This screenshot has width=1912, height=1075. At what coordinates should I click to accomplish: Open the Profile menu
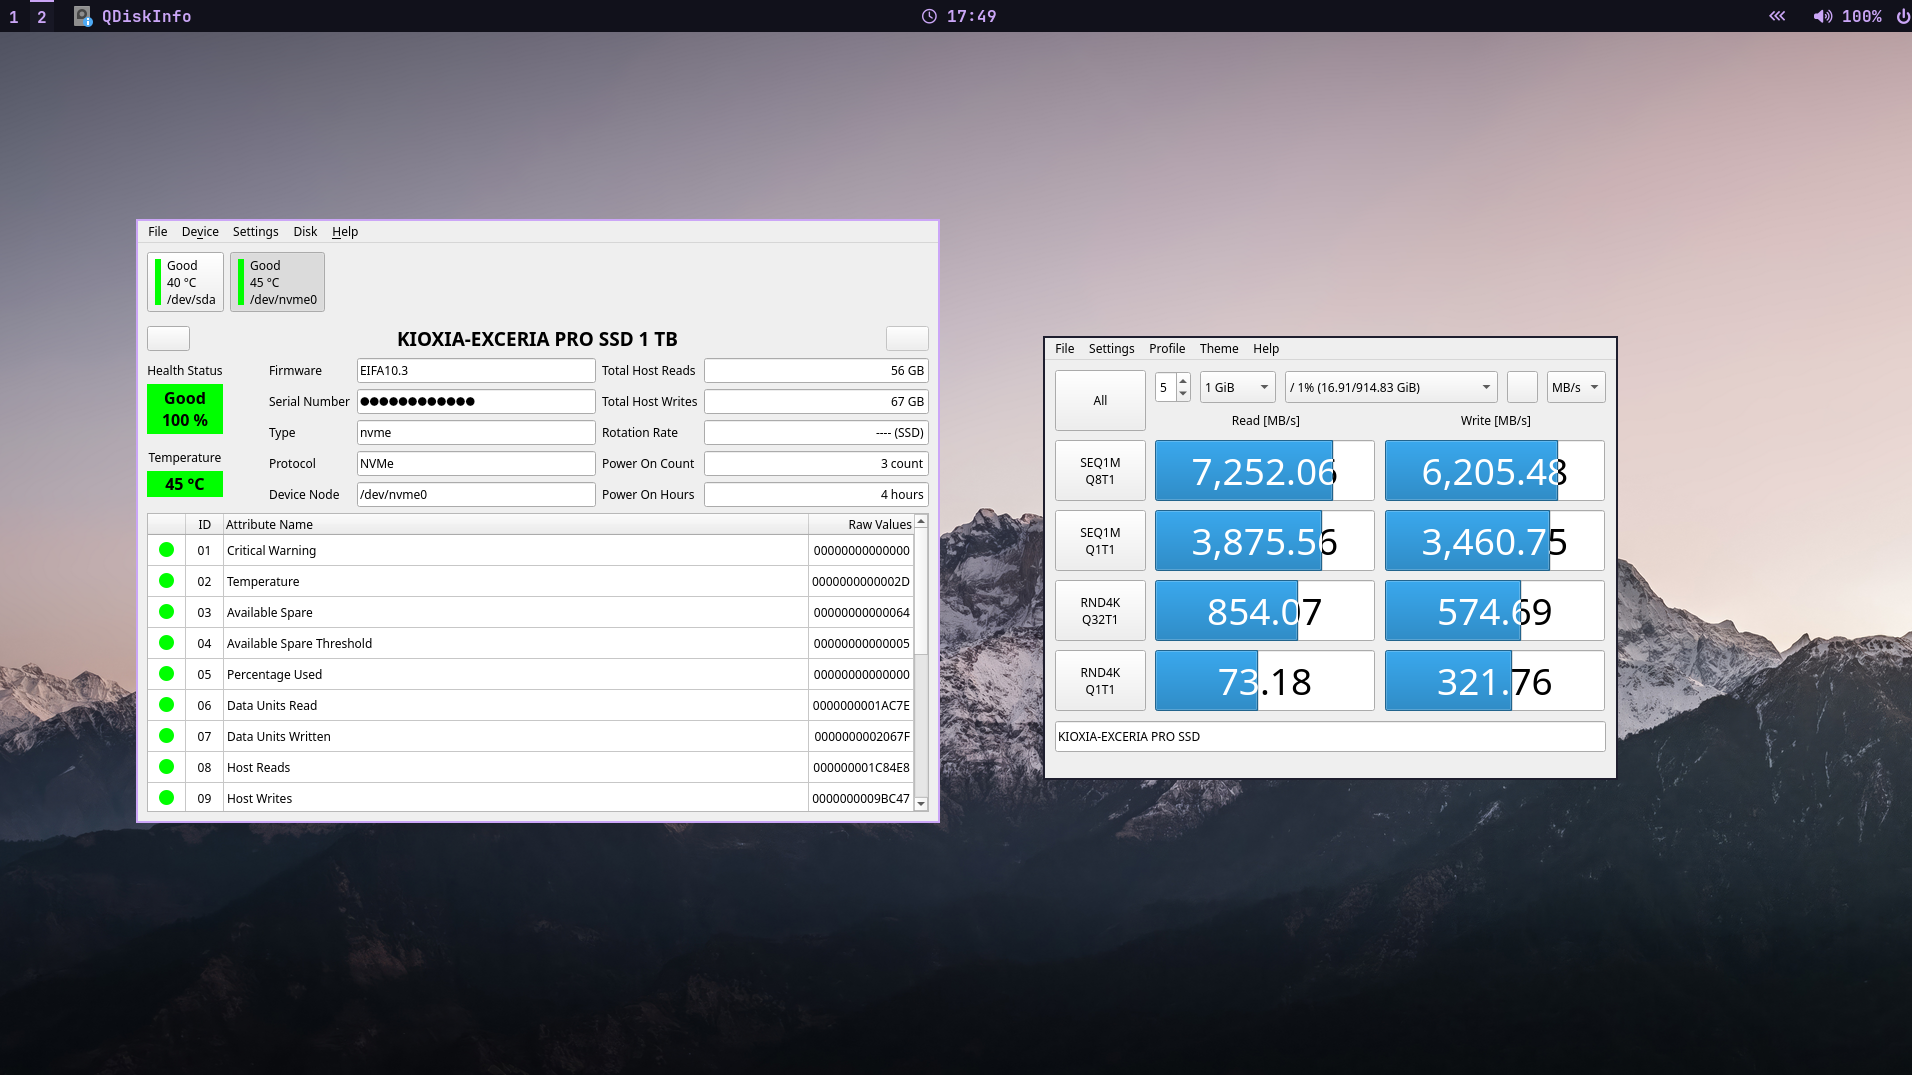coord(1167,349)
